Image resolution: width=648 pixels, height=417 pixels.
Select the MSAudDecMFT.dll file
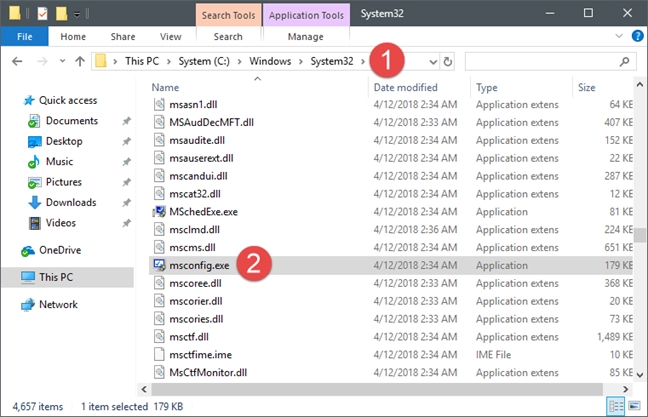(211, 122)
